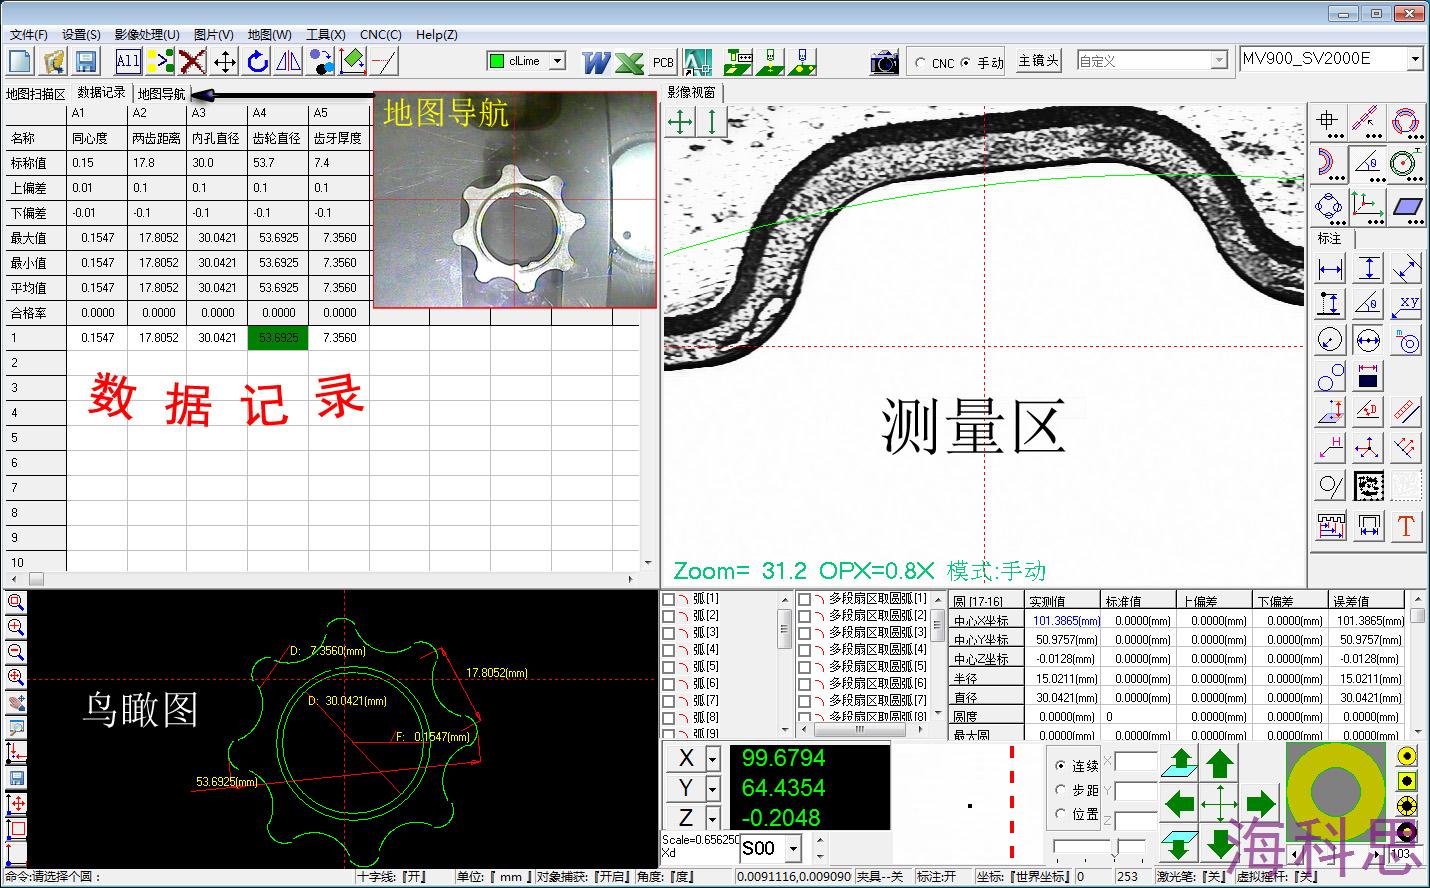Click the 主镜头 button
The height and width of the screenshot is (888, 1430).
point(1038,61)
